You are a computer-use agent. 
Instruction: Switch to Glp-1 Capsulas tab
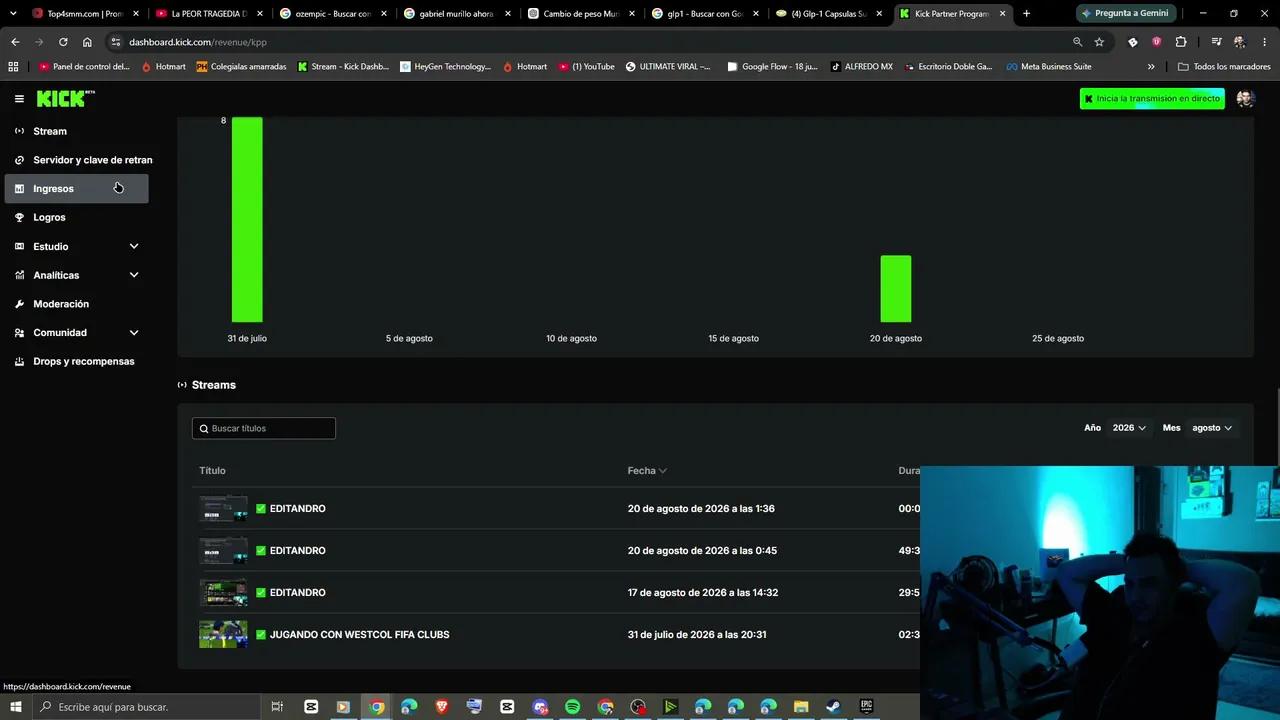coord(829,14)
